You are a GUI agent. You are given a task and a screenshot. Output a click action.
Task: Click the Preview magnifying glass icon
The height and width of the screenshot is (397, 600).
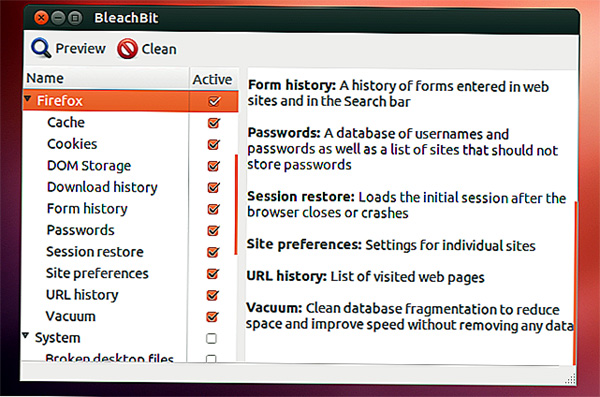41,48
